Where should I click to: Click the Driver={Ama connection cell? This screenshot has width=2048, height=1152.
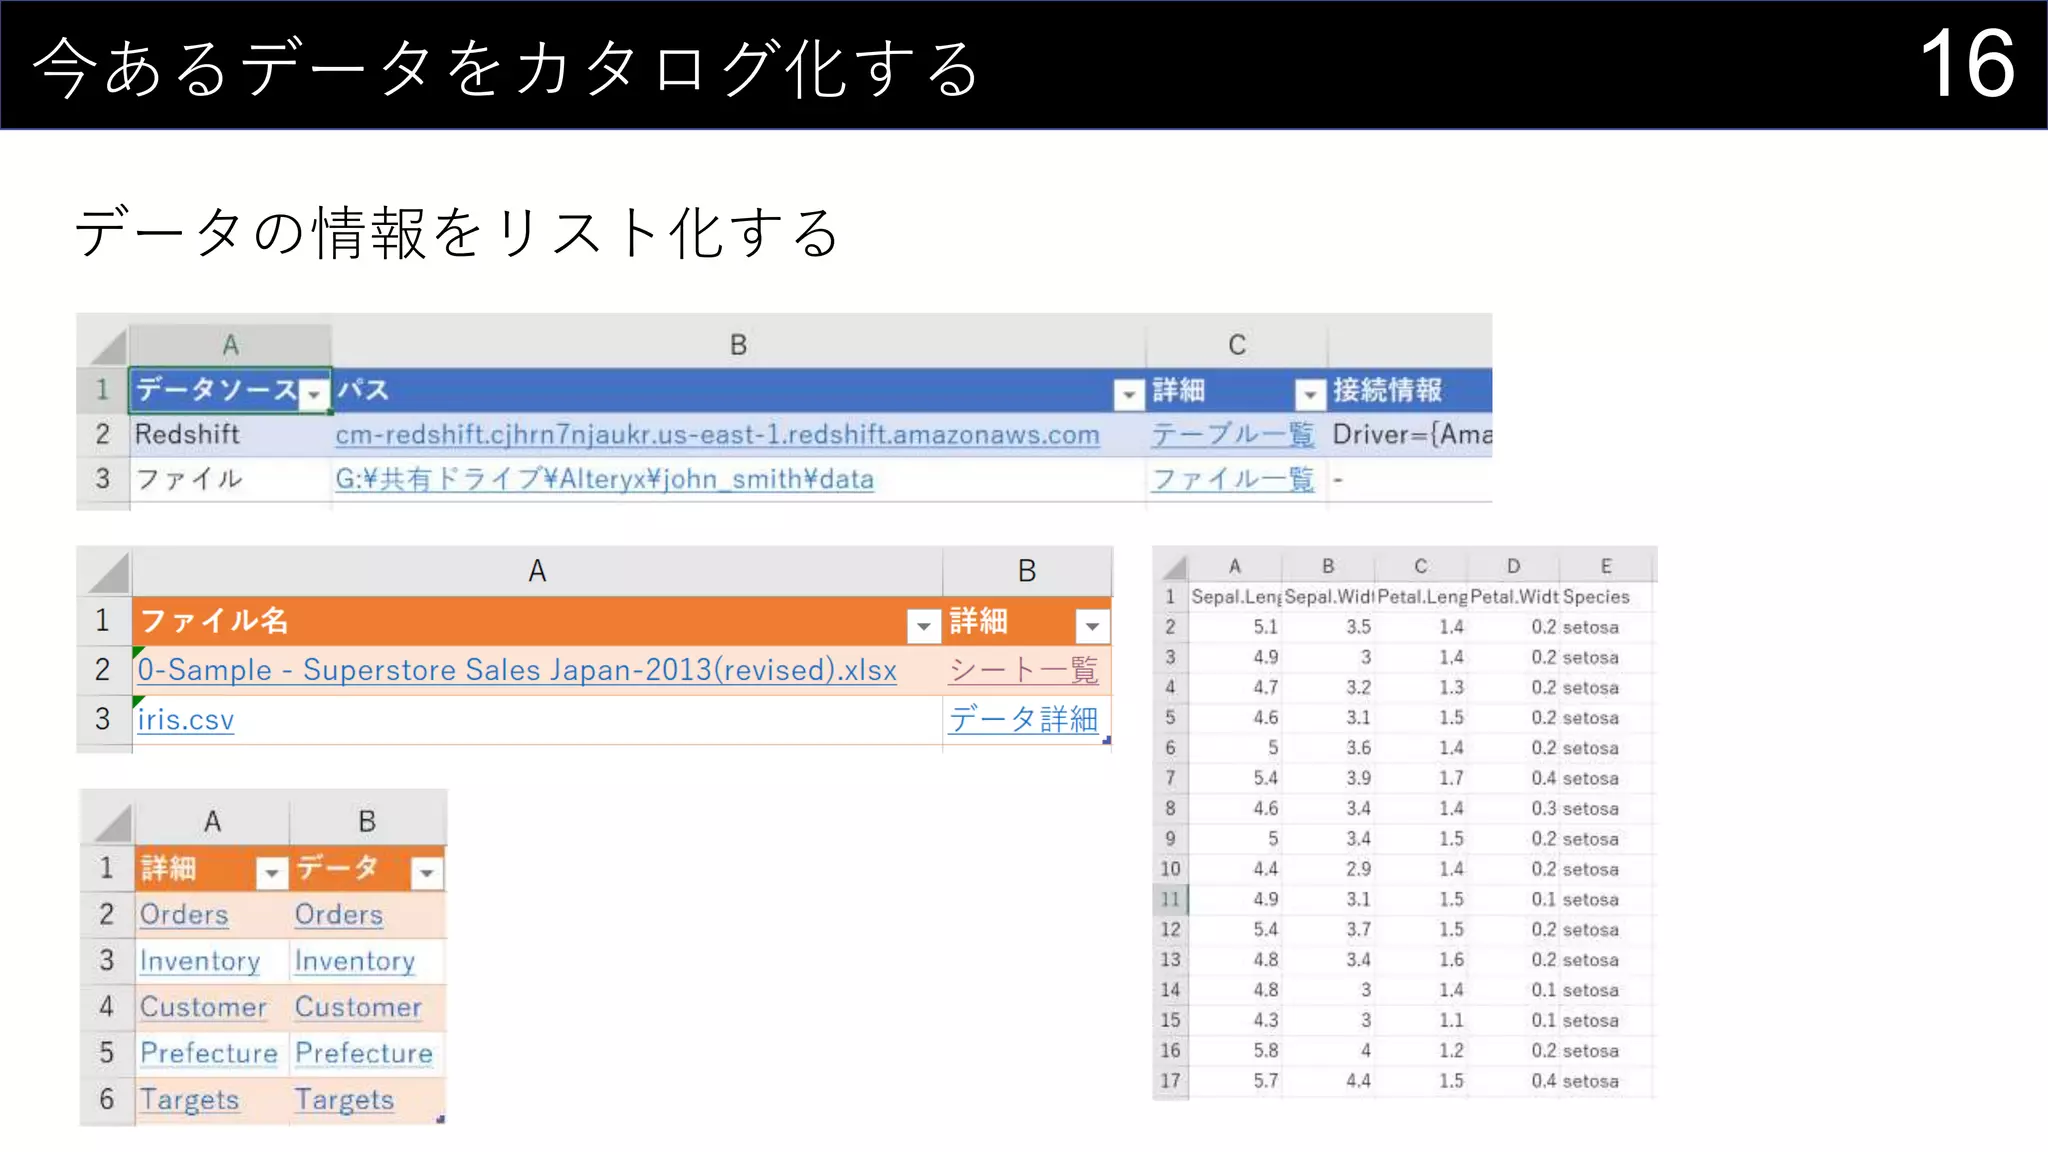coord(1410,435)
